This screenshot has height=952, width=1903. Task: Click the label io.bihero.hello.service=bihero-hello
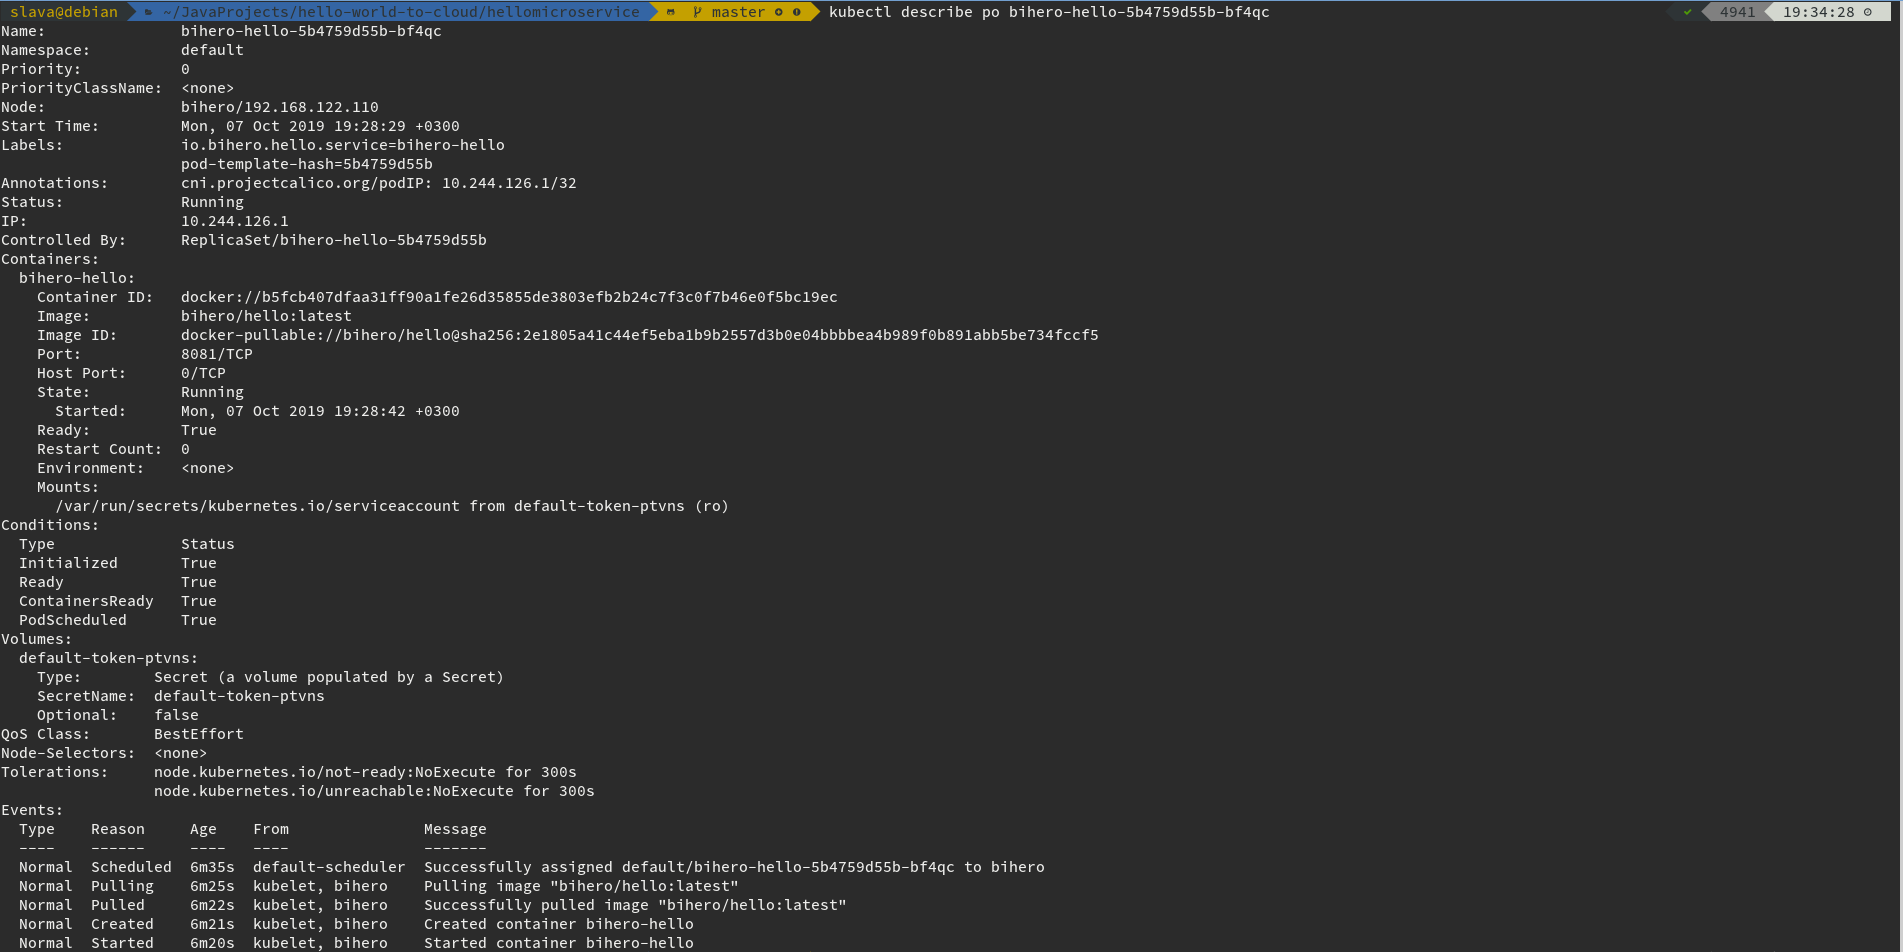point(343,145)
